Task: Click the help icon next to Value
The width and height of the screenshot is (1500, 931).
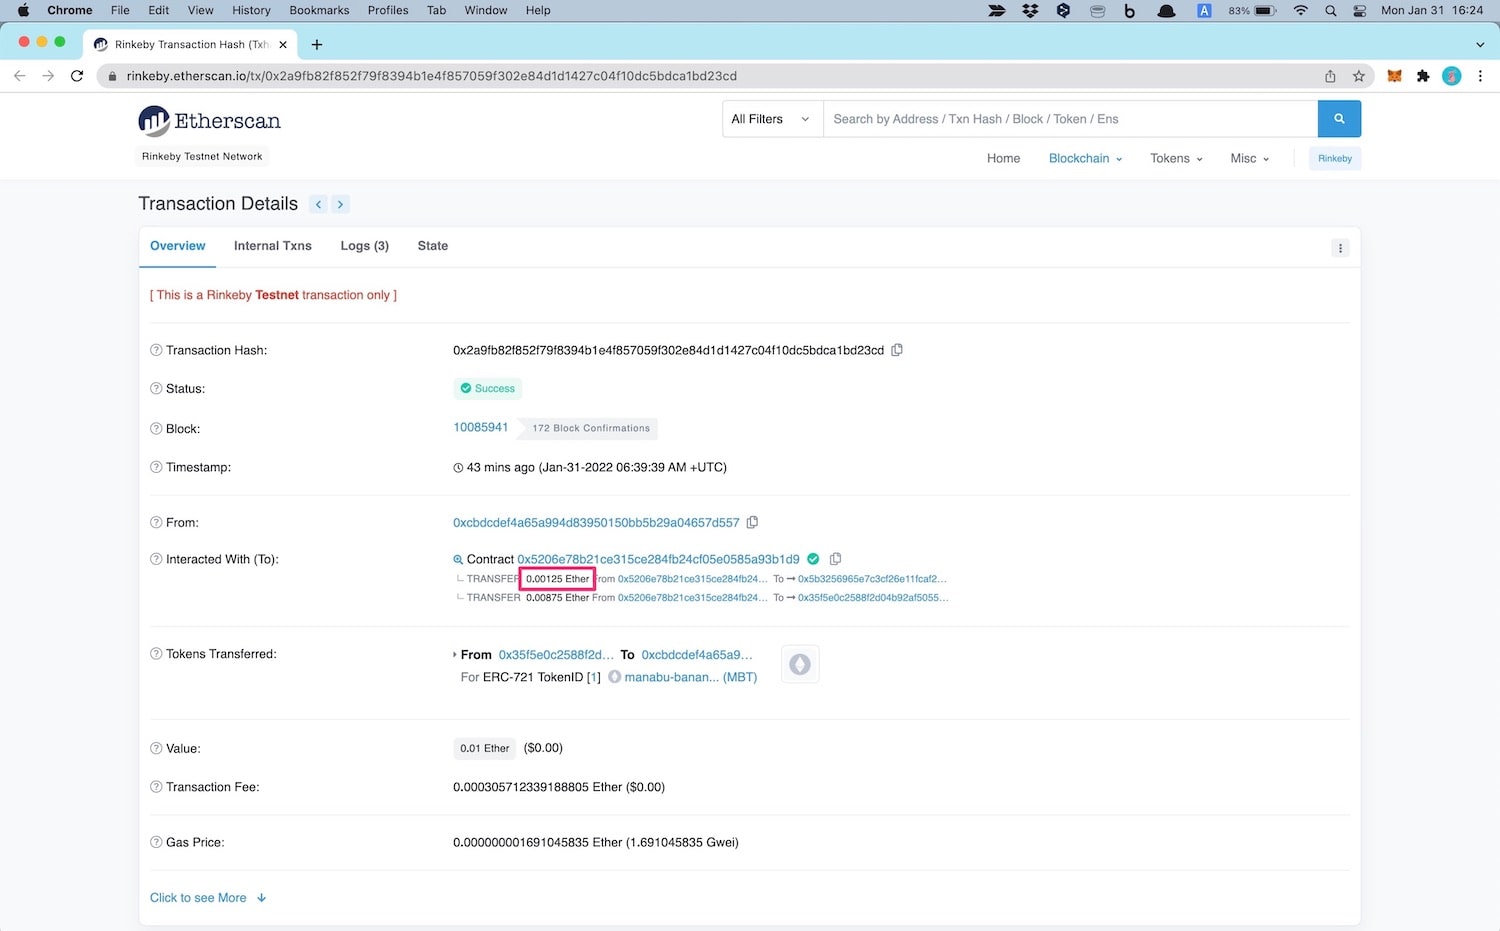Action: 156,748
